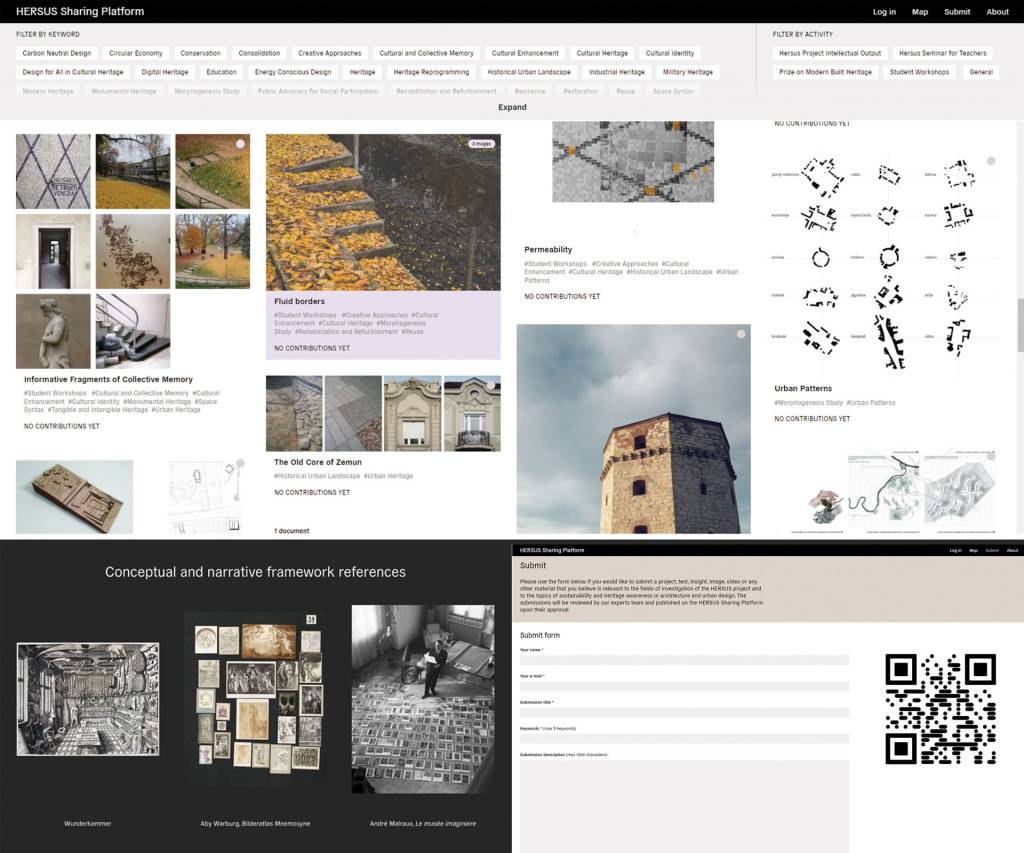Scan the QR code image

point(940,709)
